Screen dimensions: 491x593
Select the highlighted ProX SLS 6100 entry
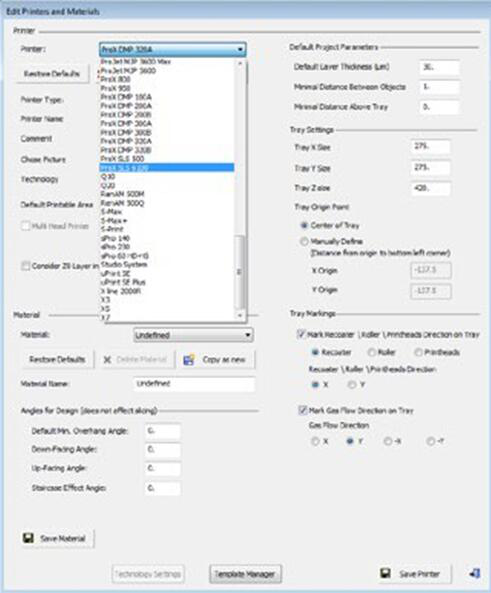tap(167, 168)
